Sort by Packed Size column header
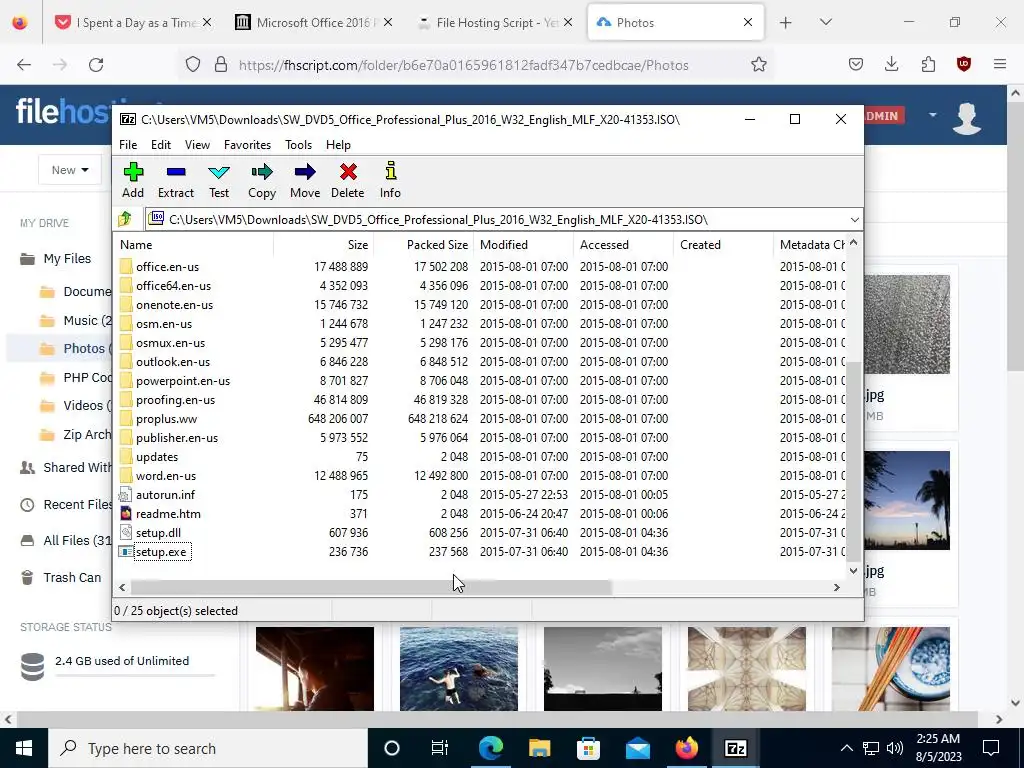Screen dimensions: 1024x768 [x=423, y=245]
